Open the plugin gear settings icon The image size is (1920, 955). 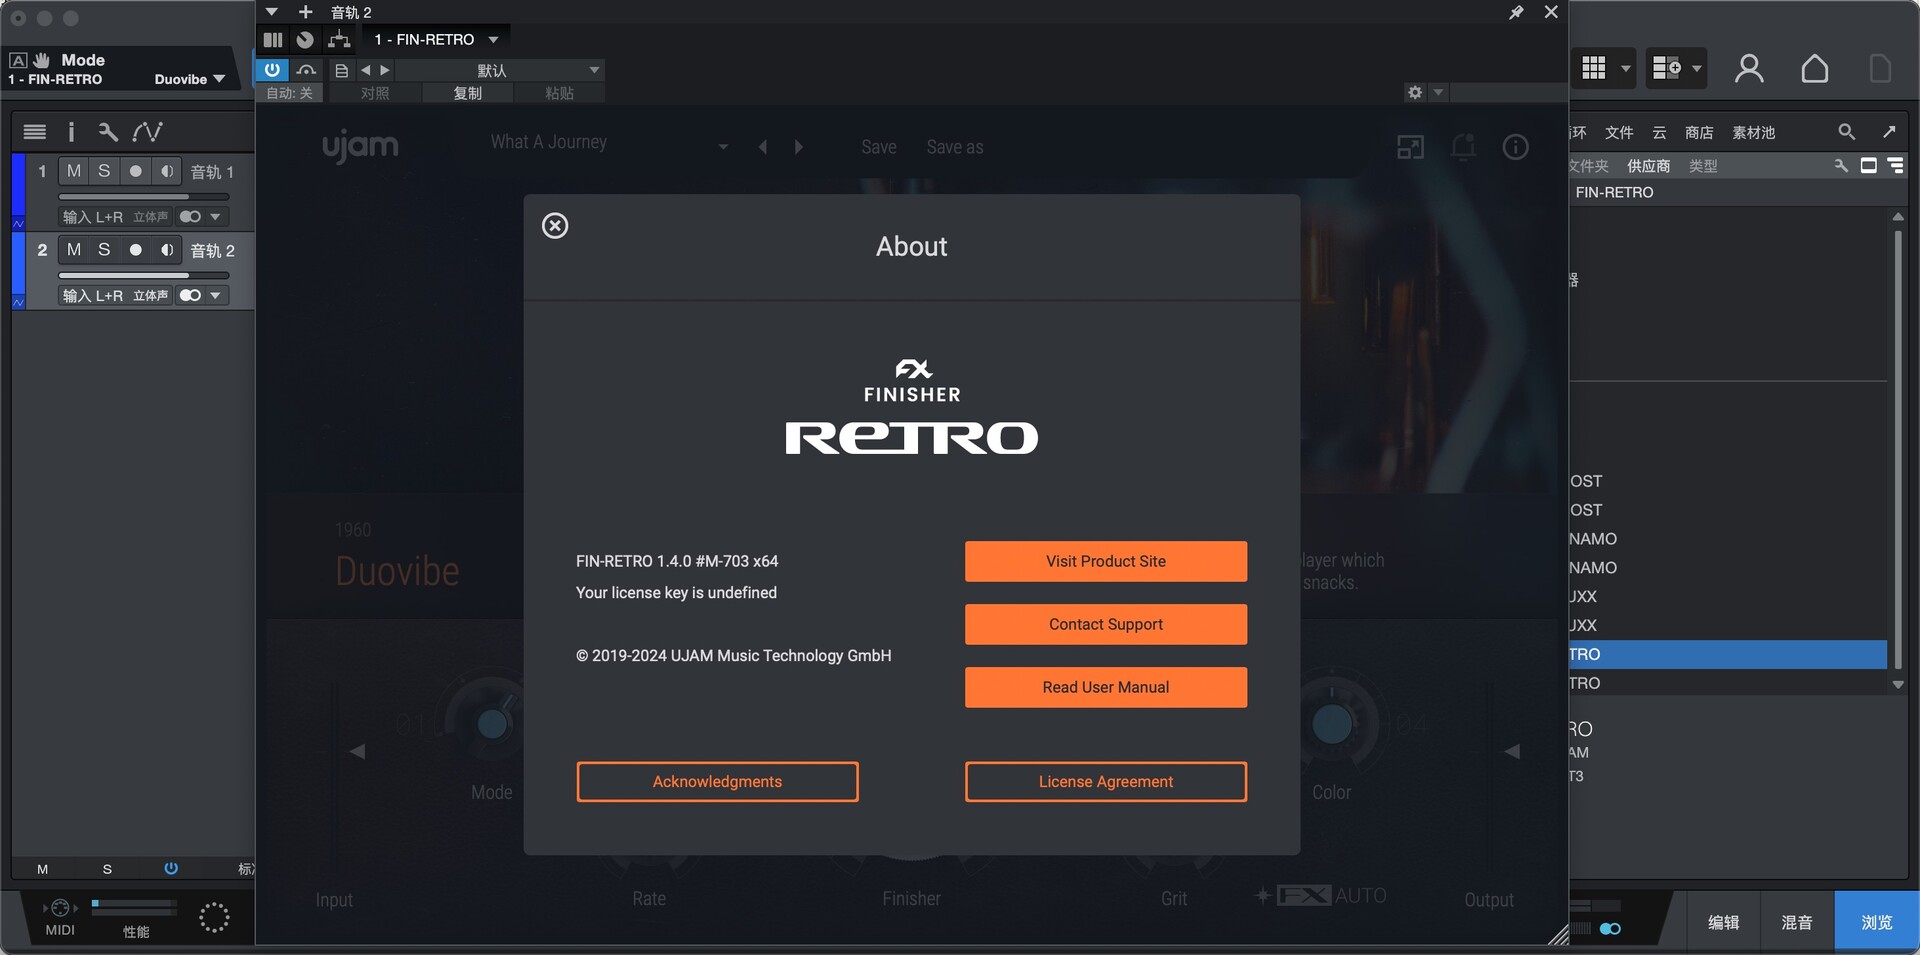click(x=1415, y=92)
